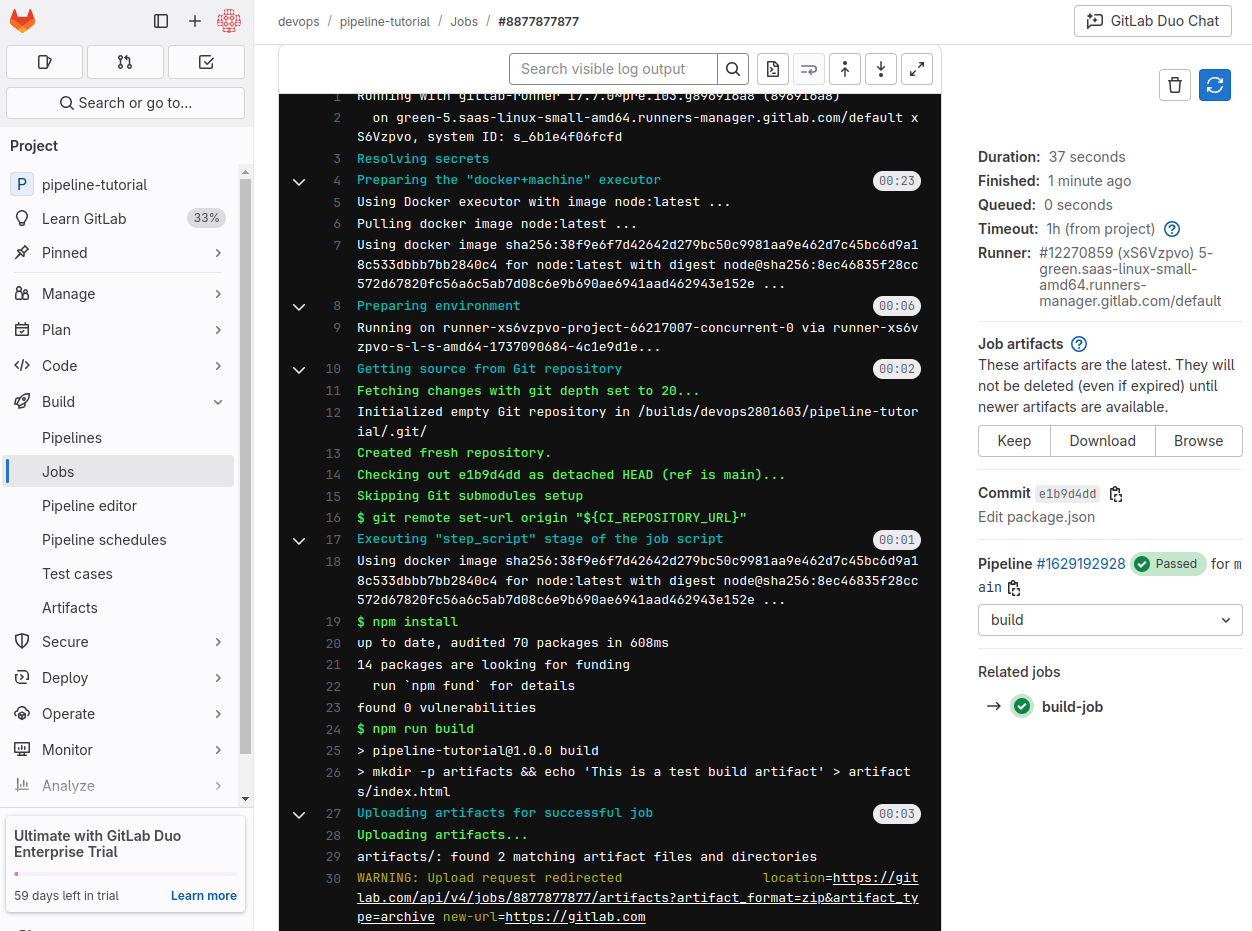The height and width of the screenshot is (931, 1252).
Task: Open the build stage dropdown
Action: coord(1110,620)
